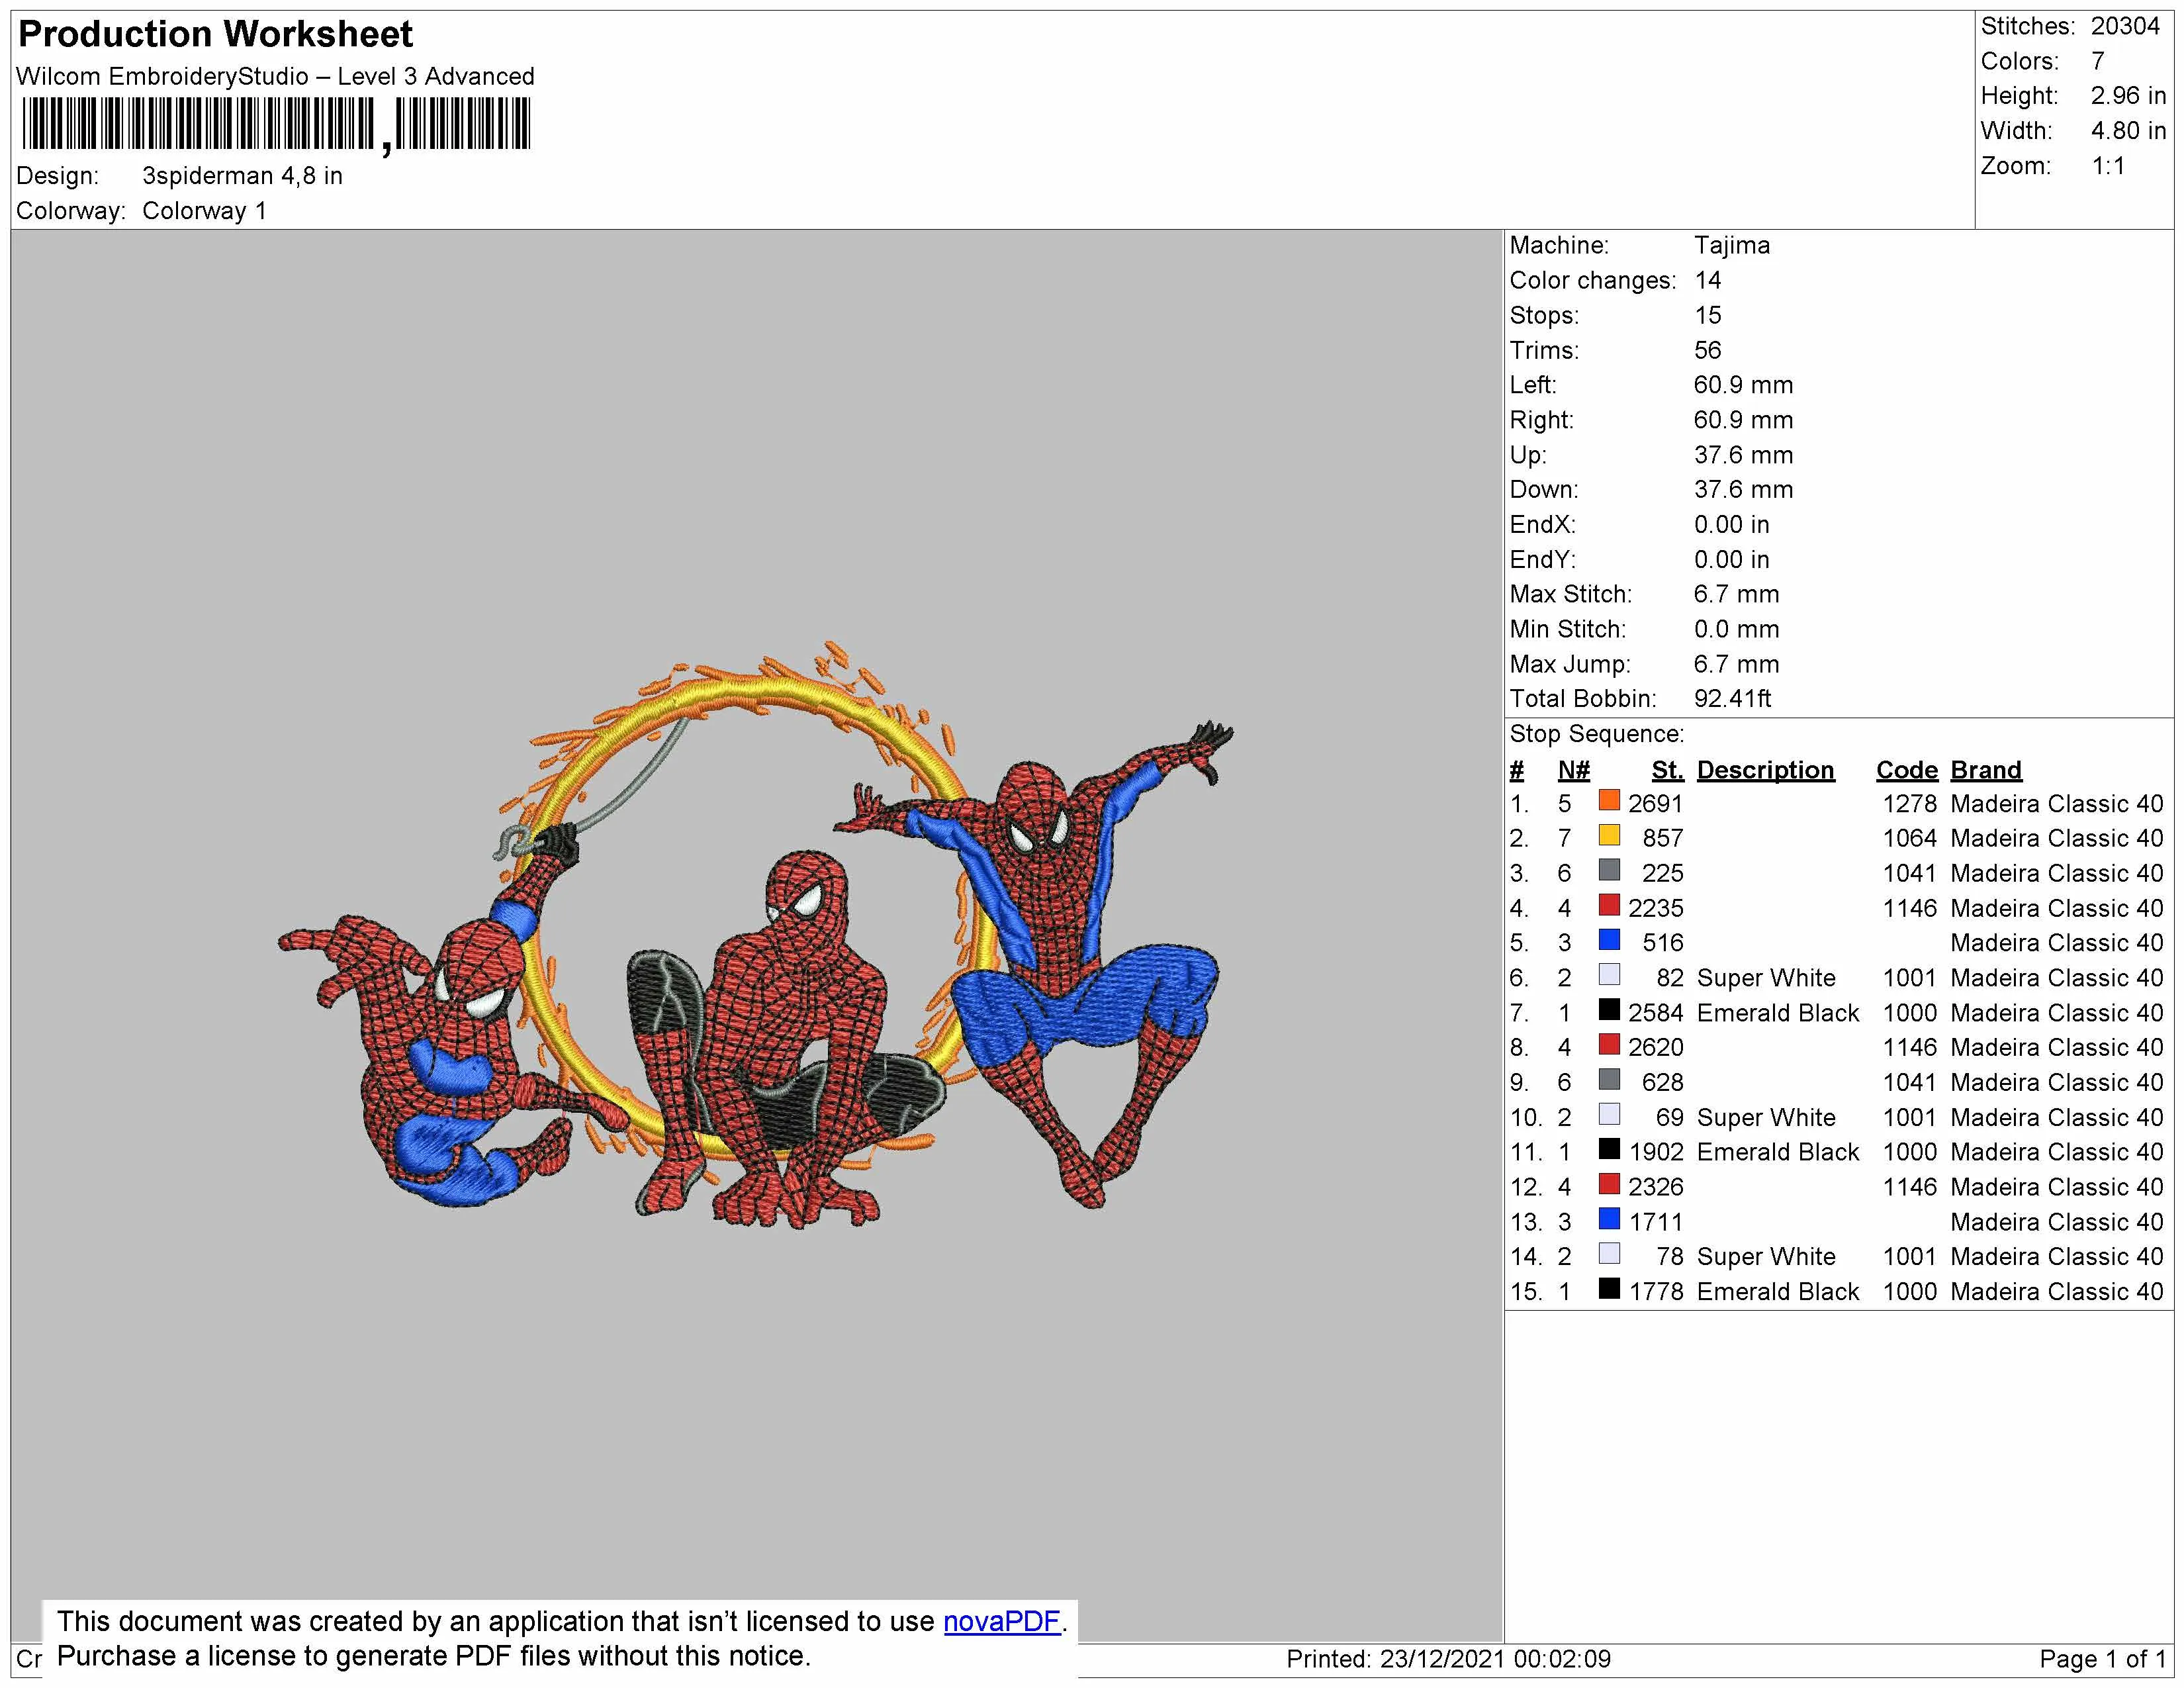Click the yellow swatch in stop 2
Image resolution: width=2184 pixels, height=1688 pixels.
tap(1609, 834)
